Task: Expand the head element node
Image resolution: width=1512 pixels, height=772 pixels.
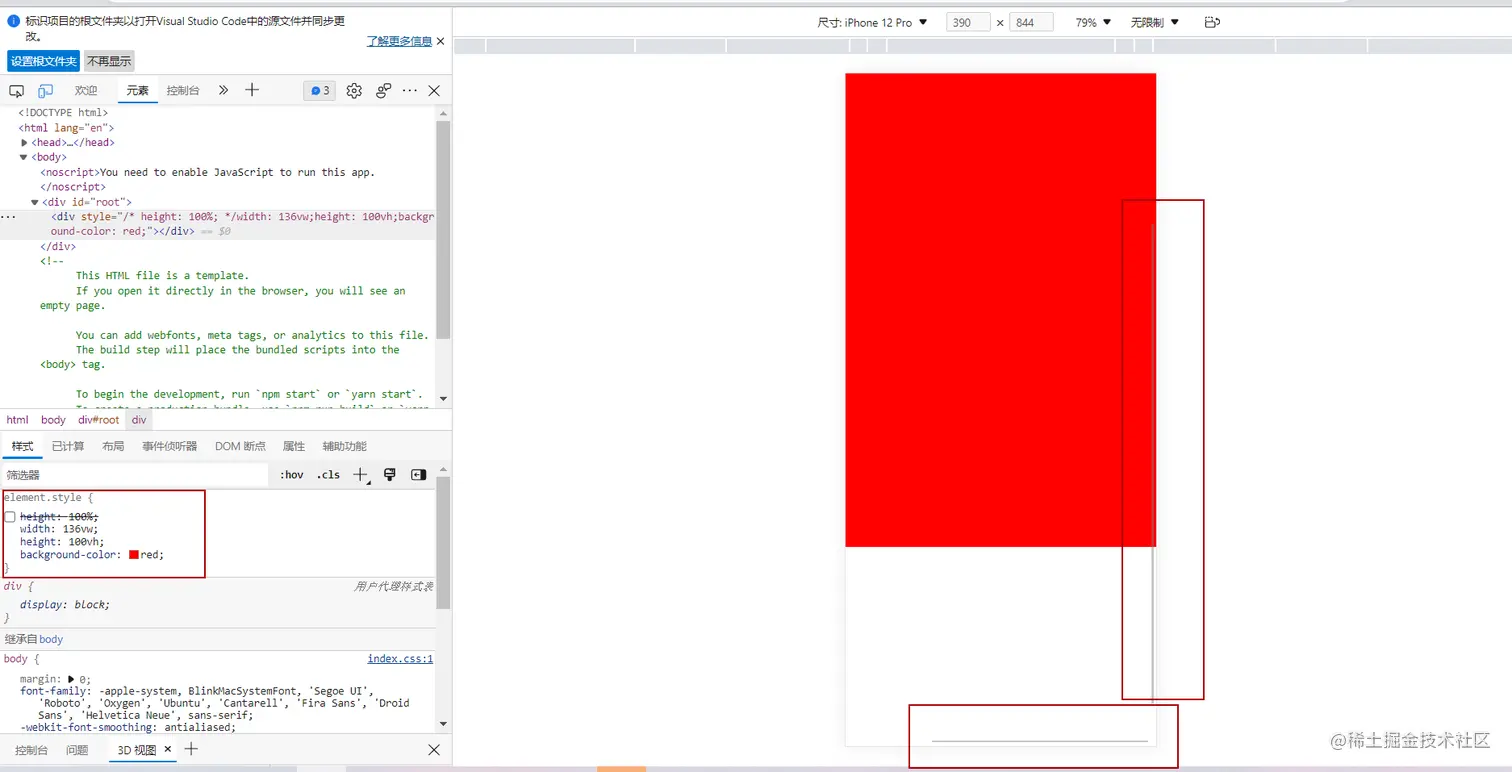Action: click(x=24, y=143)
